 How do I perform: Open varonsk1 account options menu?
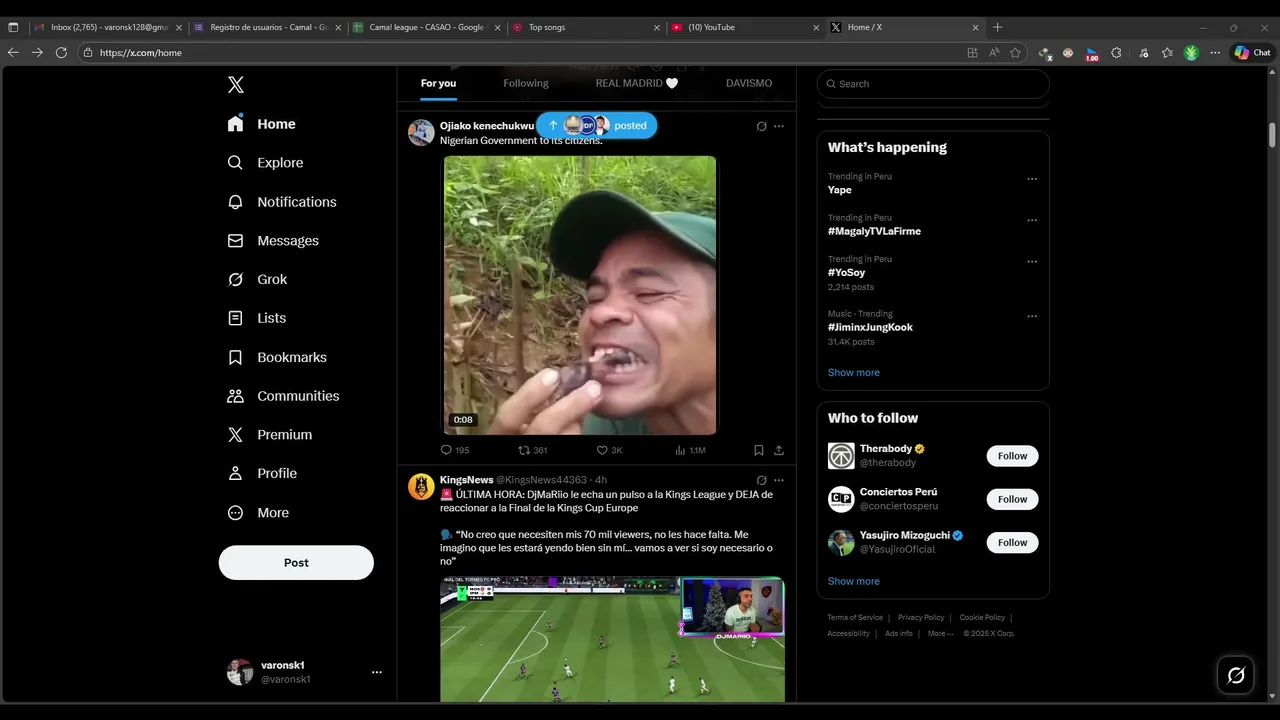point(377,672)
